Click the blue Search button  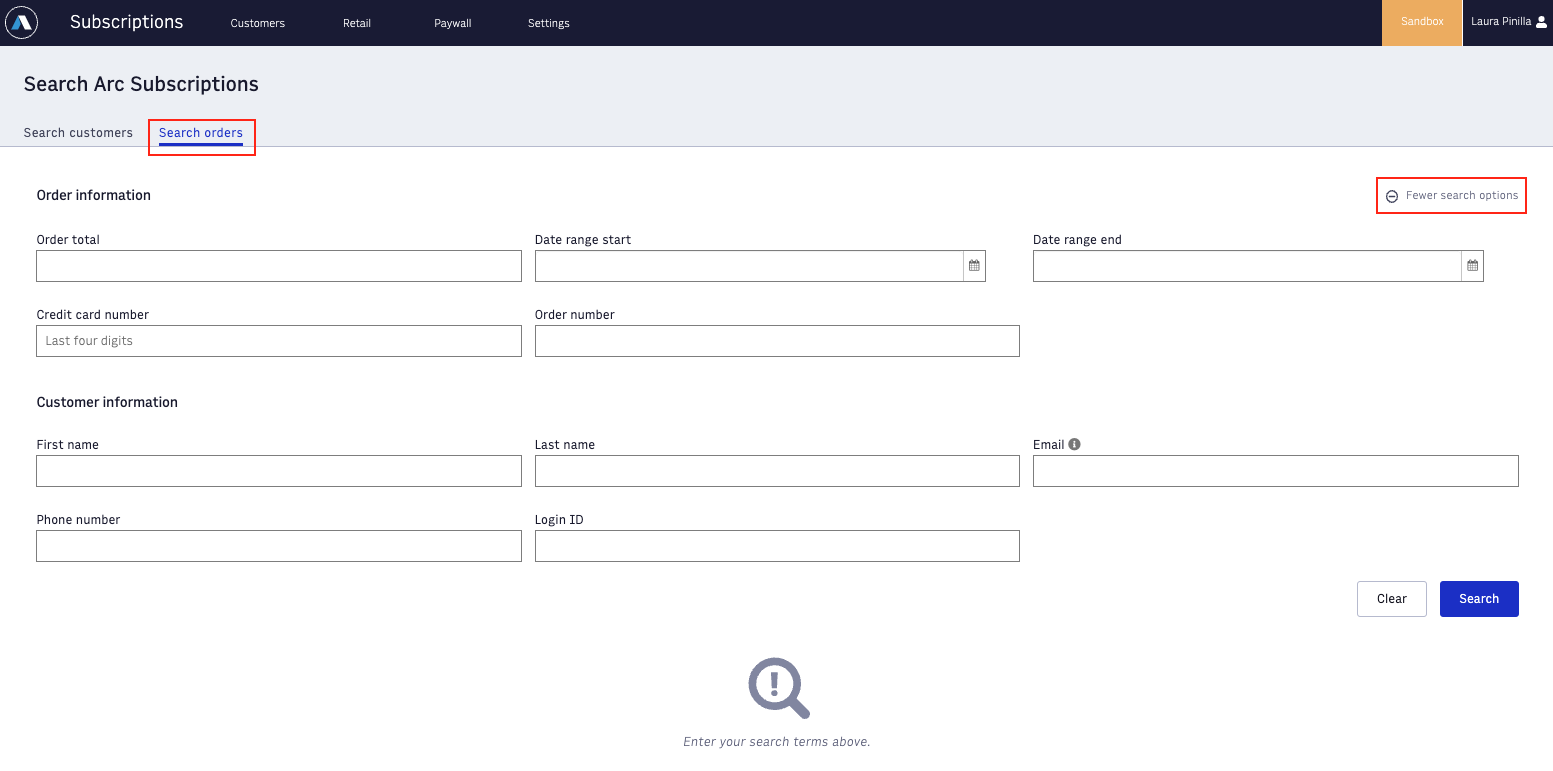1479,599
